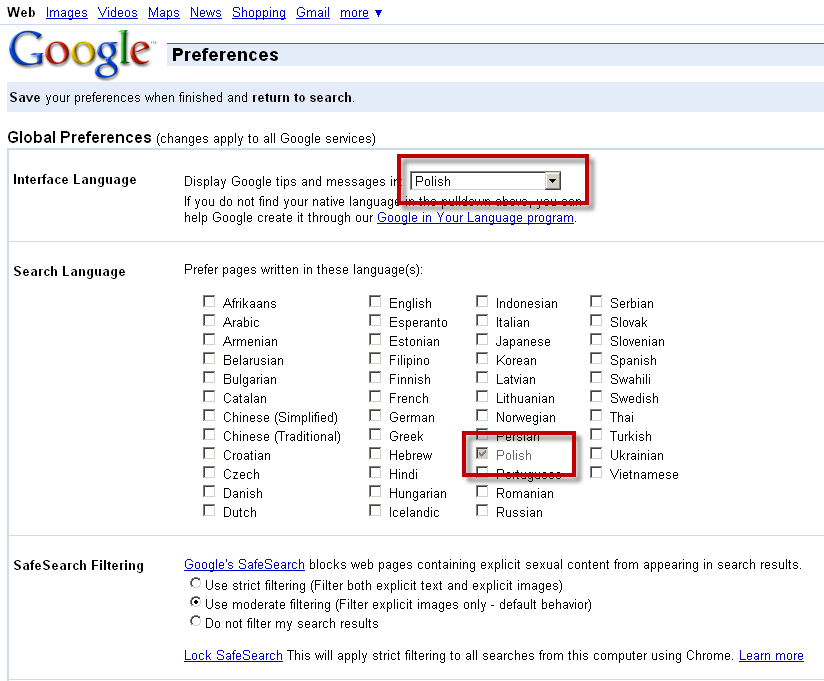Viewport: 824px width, 681px height.
Task: Click the Google logo
Action: point(80,55)
